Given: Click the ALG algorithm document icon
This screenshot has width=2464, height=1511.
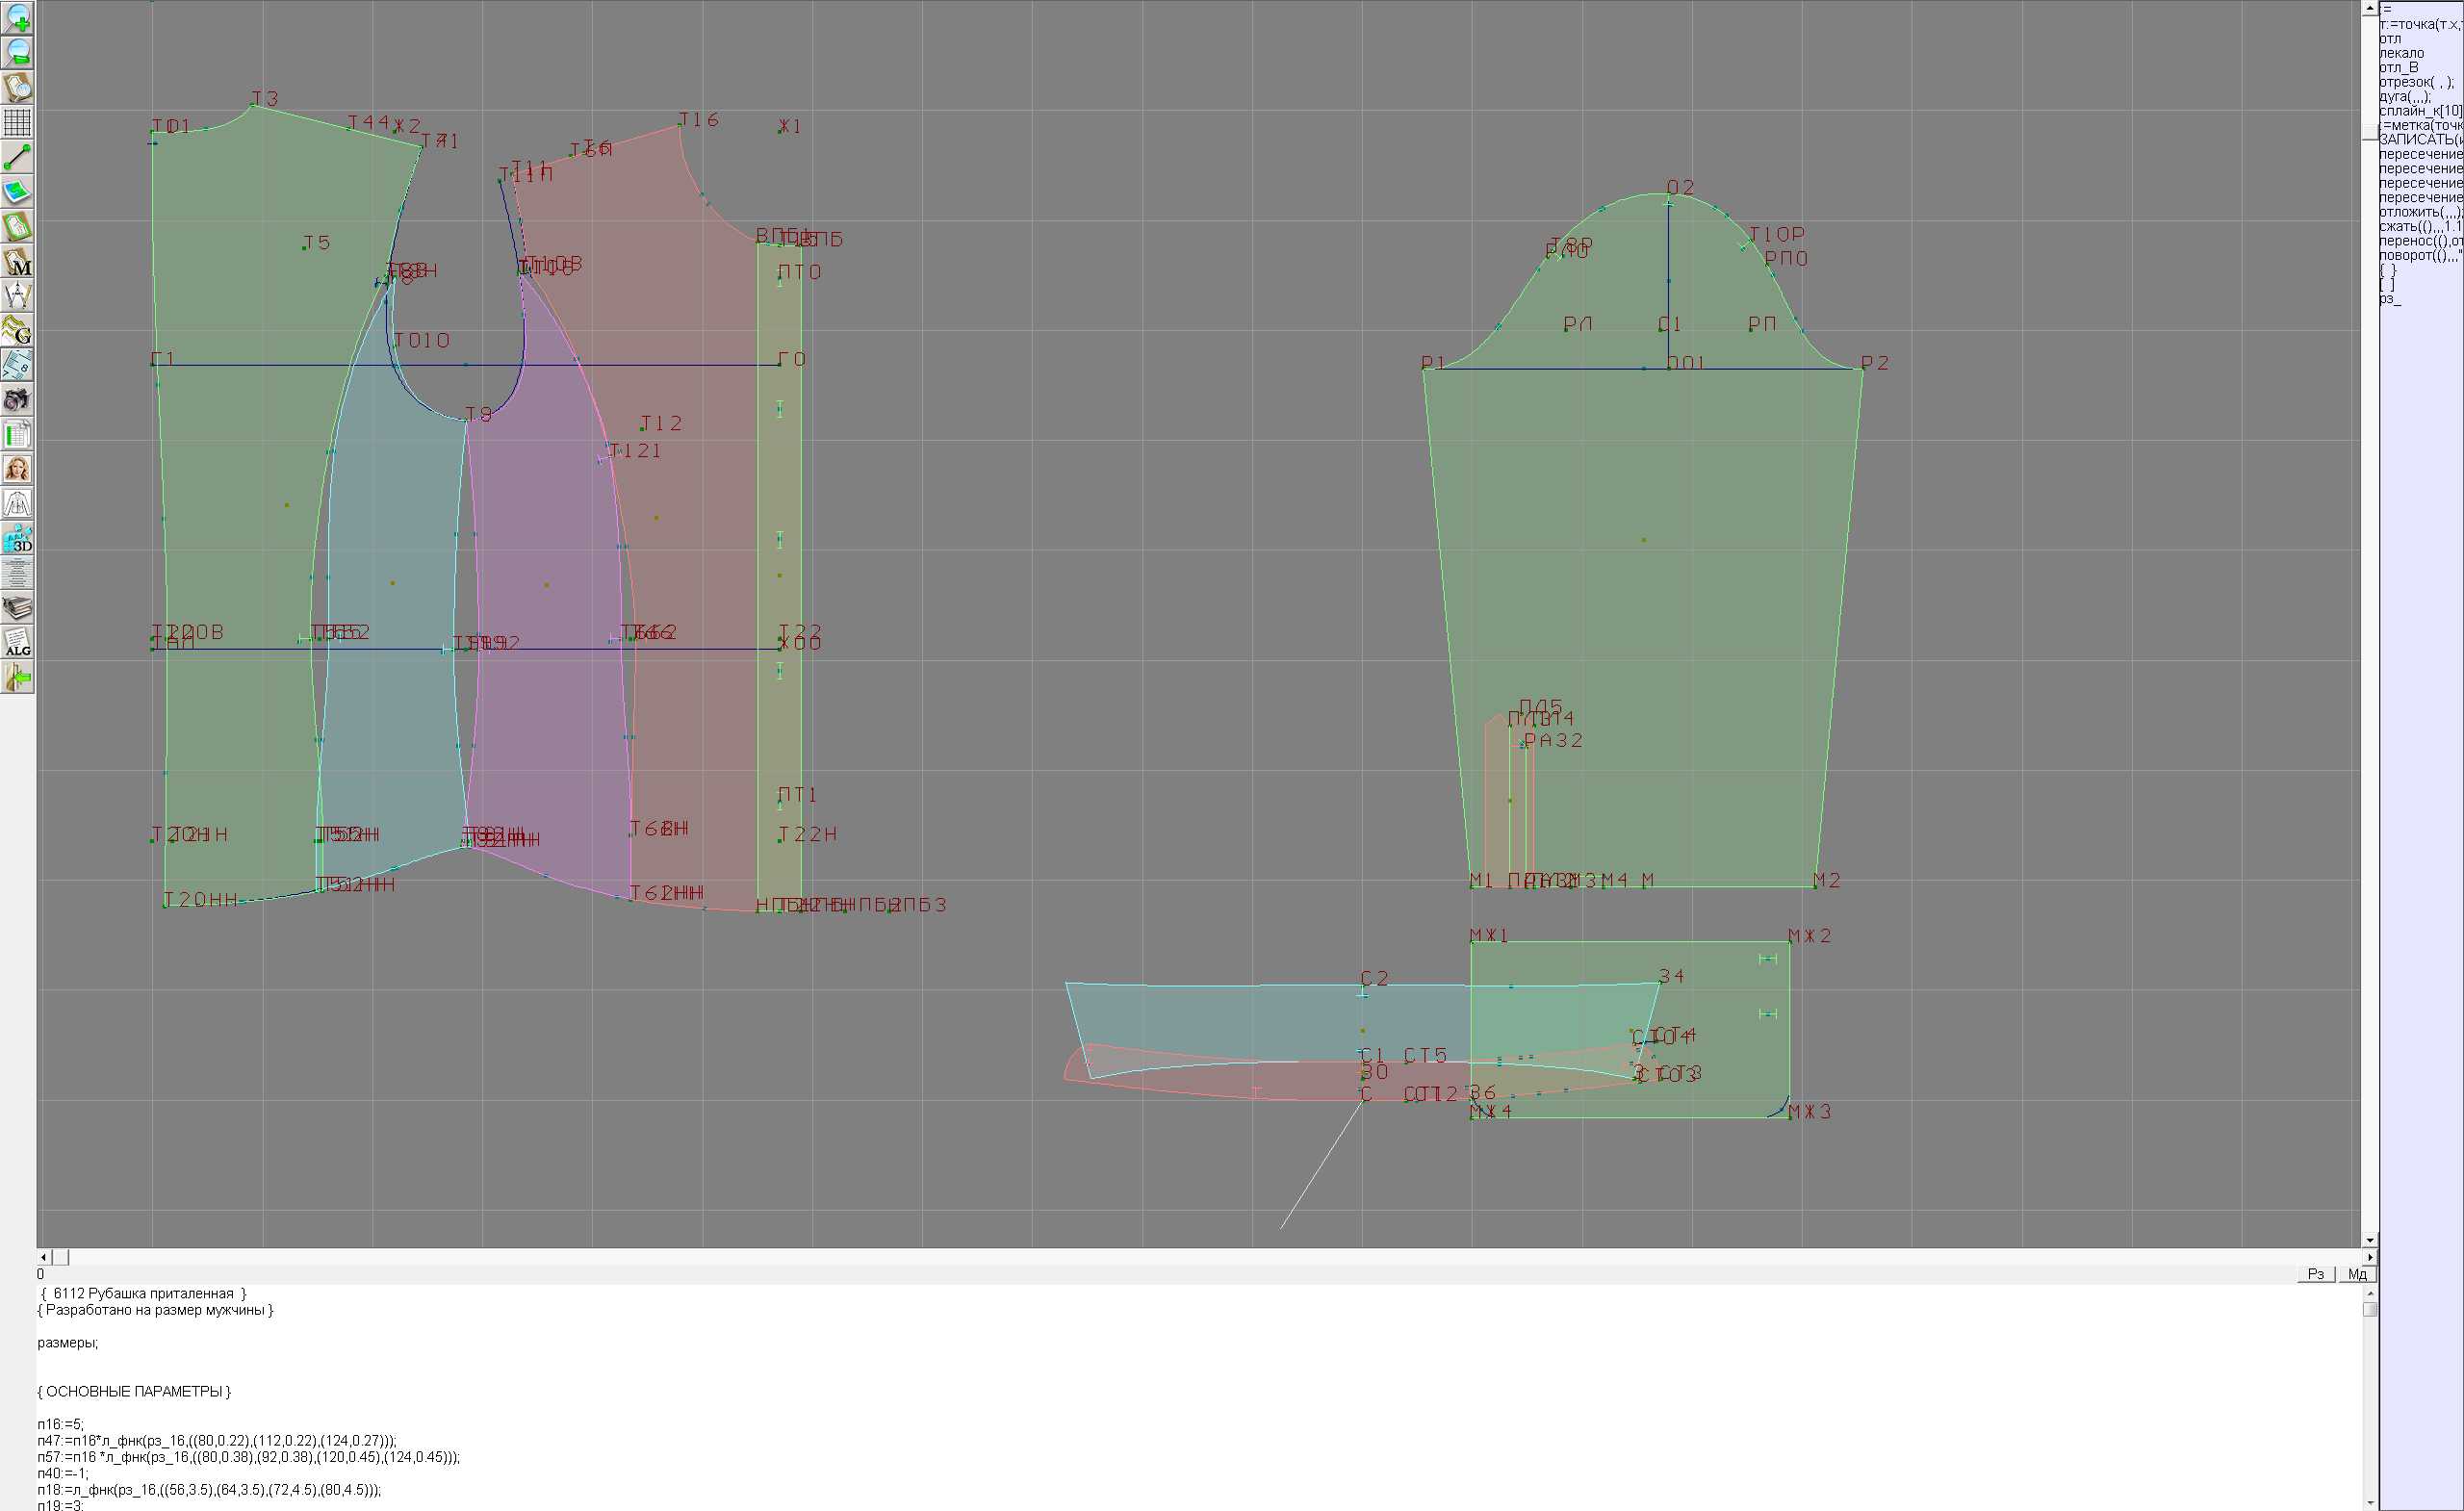Looking at the screenshot, I should tap(18, 643).
